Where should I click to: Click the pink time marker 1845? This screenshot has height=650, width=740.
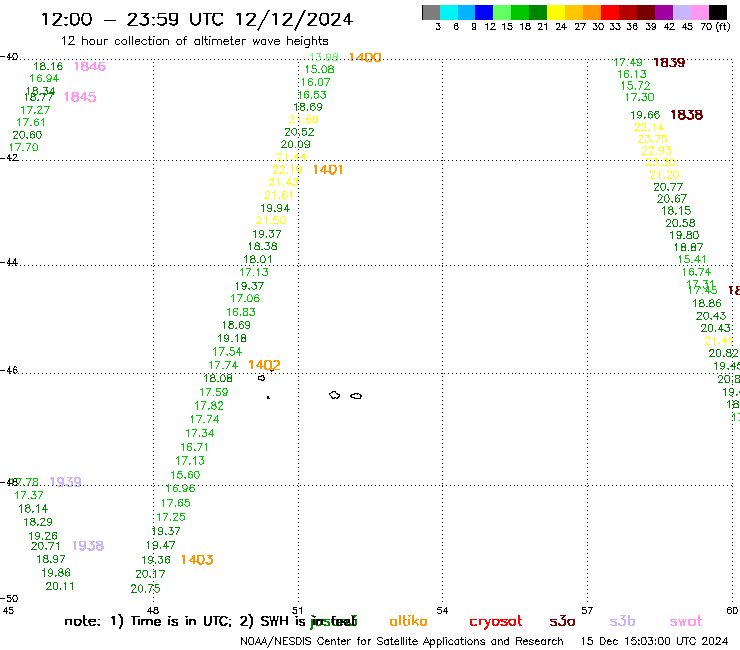click(80, 97)
